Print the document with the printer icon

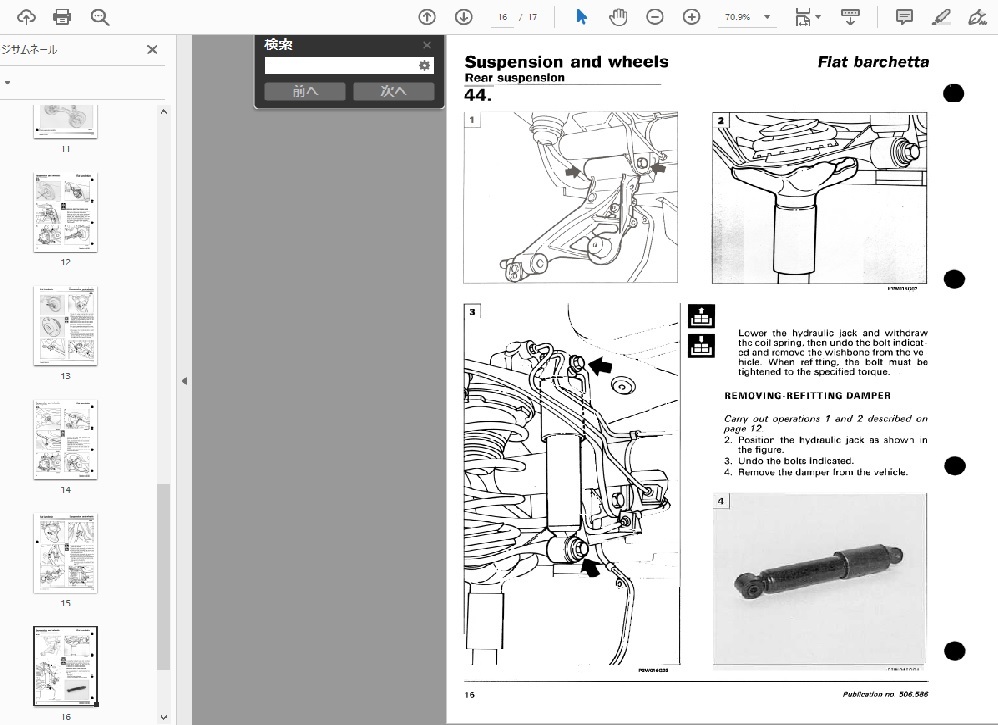click(62, 17)
